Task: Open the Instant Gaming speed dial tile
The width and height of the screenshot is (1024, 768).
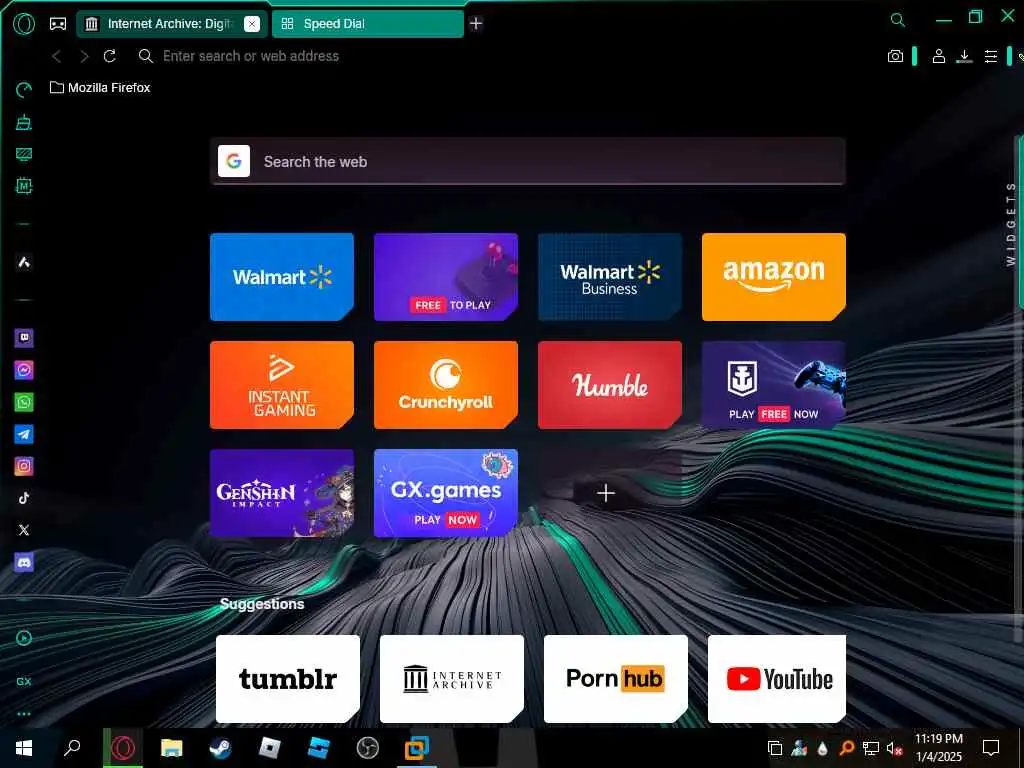Action: point(282,385)
